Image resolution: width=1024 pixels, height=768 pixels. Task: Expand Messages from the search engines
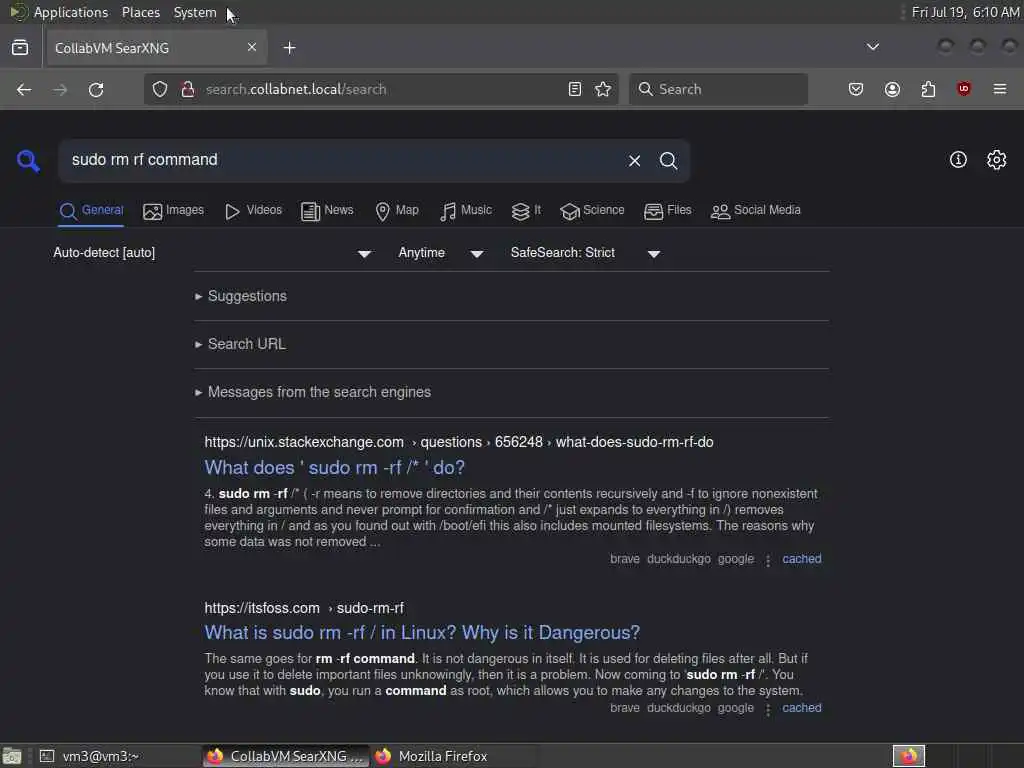[313, 392]
